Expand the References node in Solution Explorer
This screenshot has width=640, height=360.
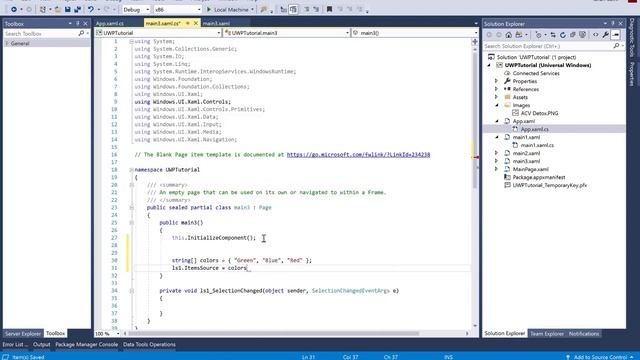(x=496, y=89)
